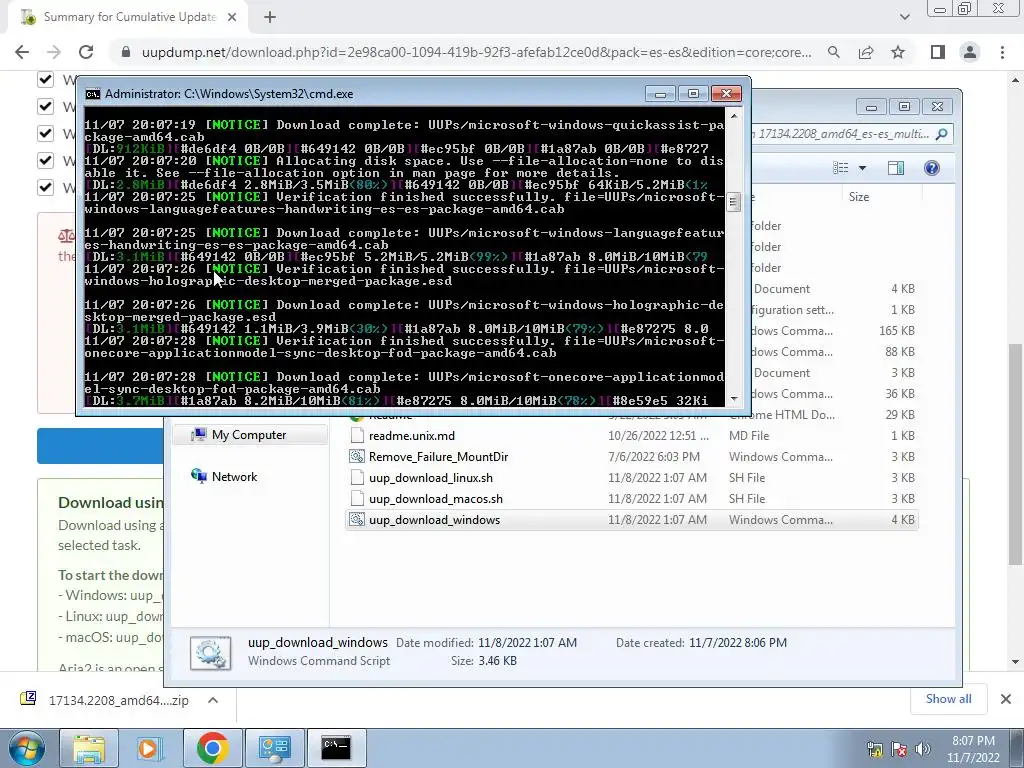This screenshot has height=768, width=1024.
Task: Click the blue download button on webpage
Action: (x=101, y=446)
